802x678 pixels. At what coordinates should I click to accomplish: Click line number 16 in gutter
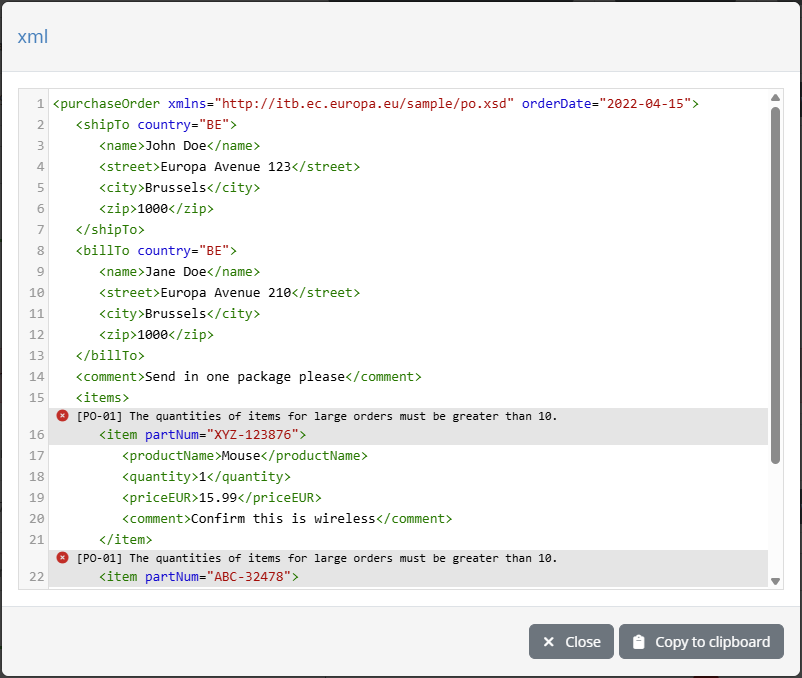[x=36, y=435]
